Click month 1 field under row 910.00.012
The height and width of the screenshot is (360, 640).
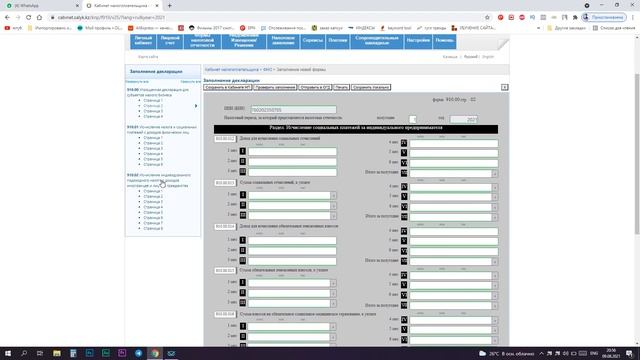(x=292, y=151)
